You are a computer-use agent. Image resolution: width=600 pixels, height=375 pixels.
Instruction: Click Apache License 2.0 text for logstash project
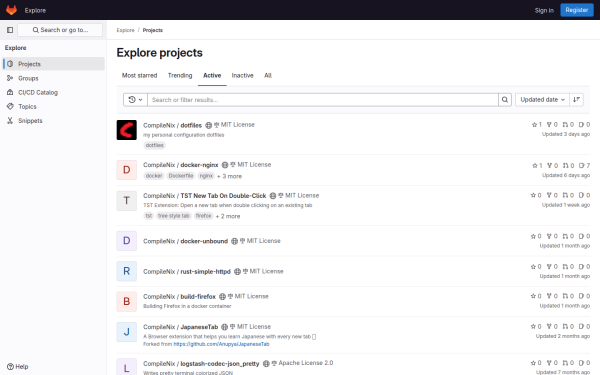click(x=306, y=363)
